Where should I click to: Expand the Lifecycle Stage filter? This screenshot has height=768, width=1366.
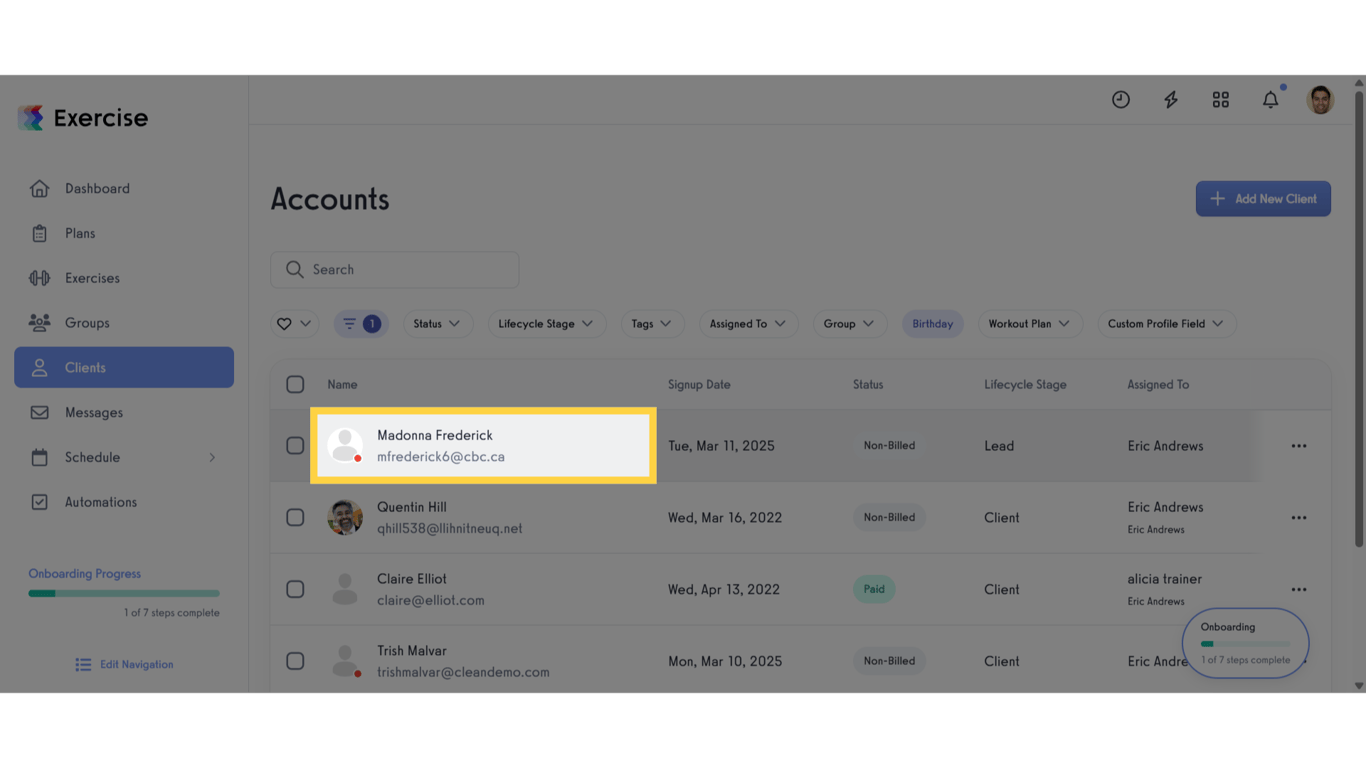[x=546, y=323]
